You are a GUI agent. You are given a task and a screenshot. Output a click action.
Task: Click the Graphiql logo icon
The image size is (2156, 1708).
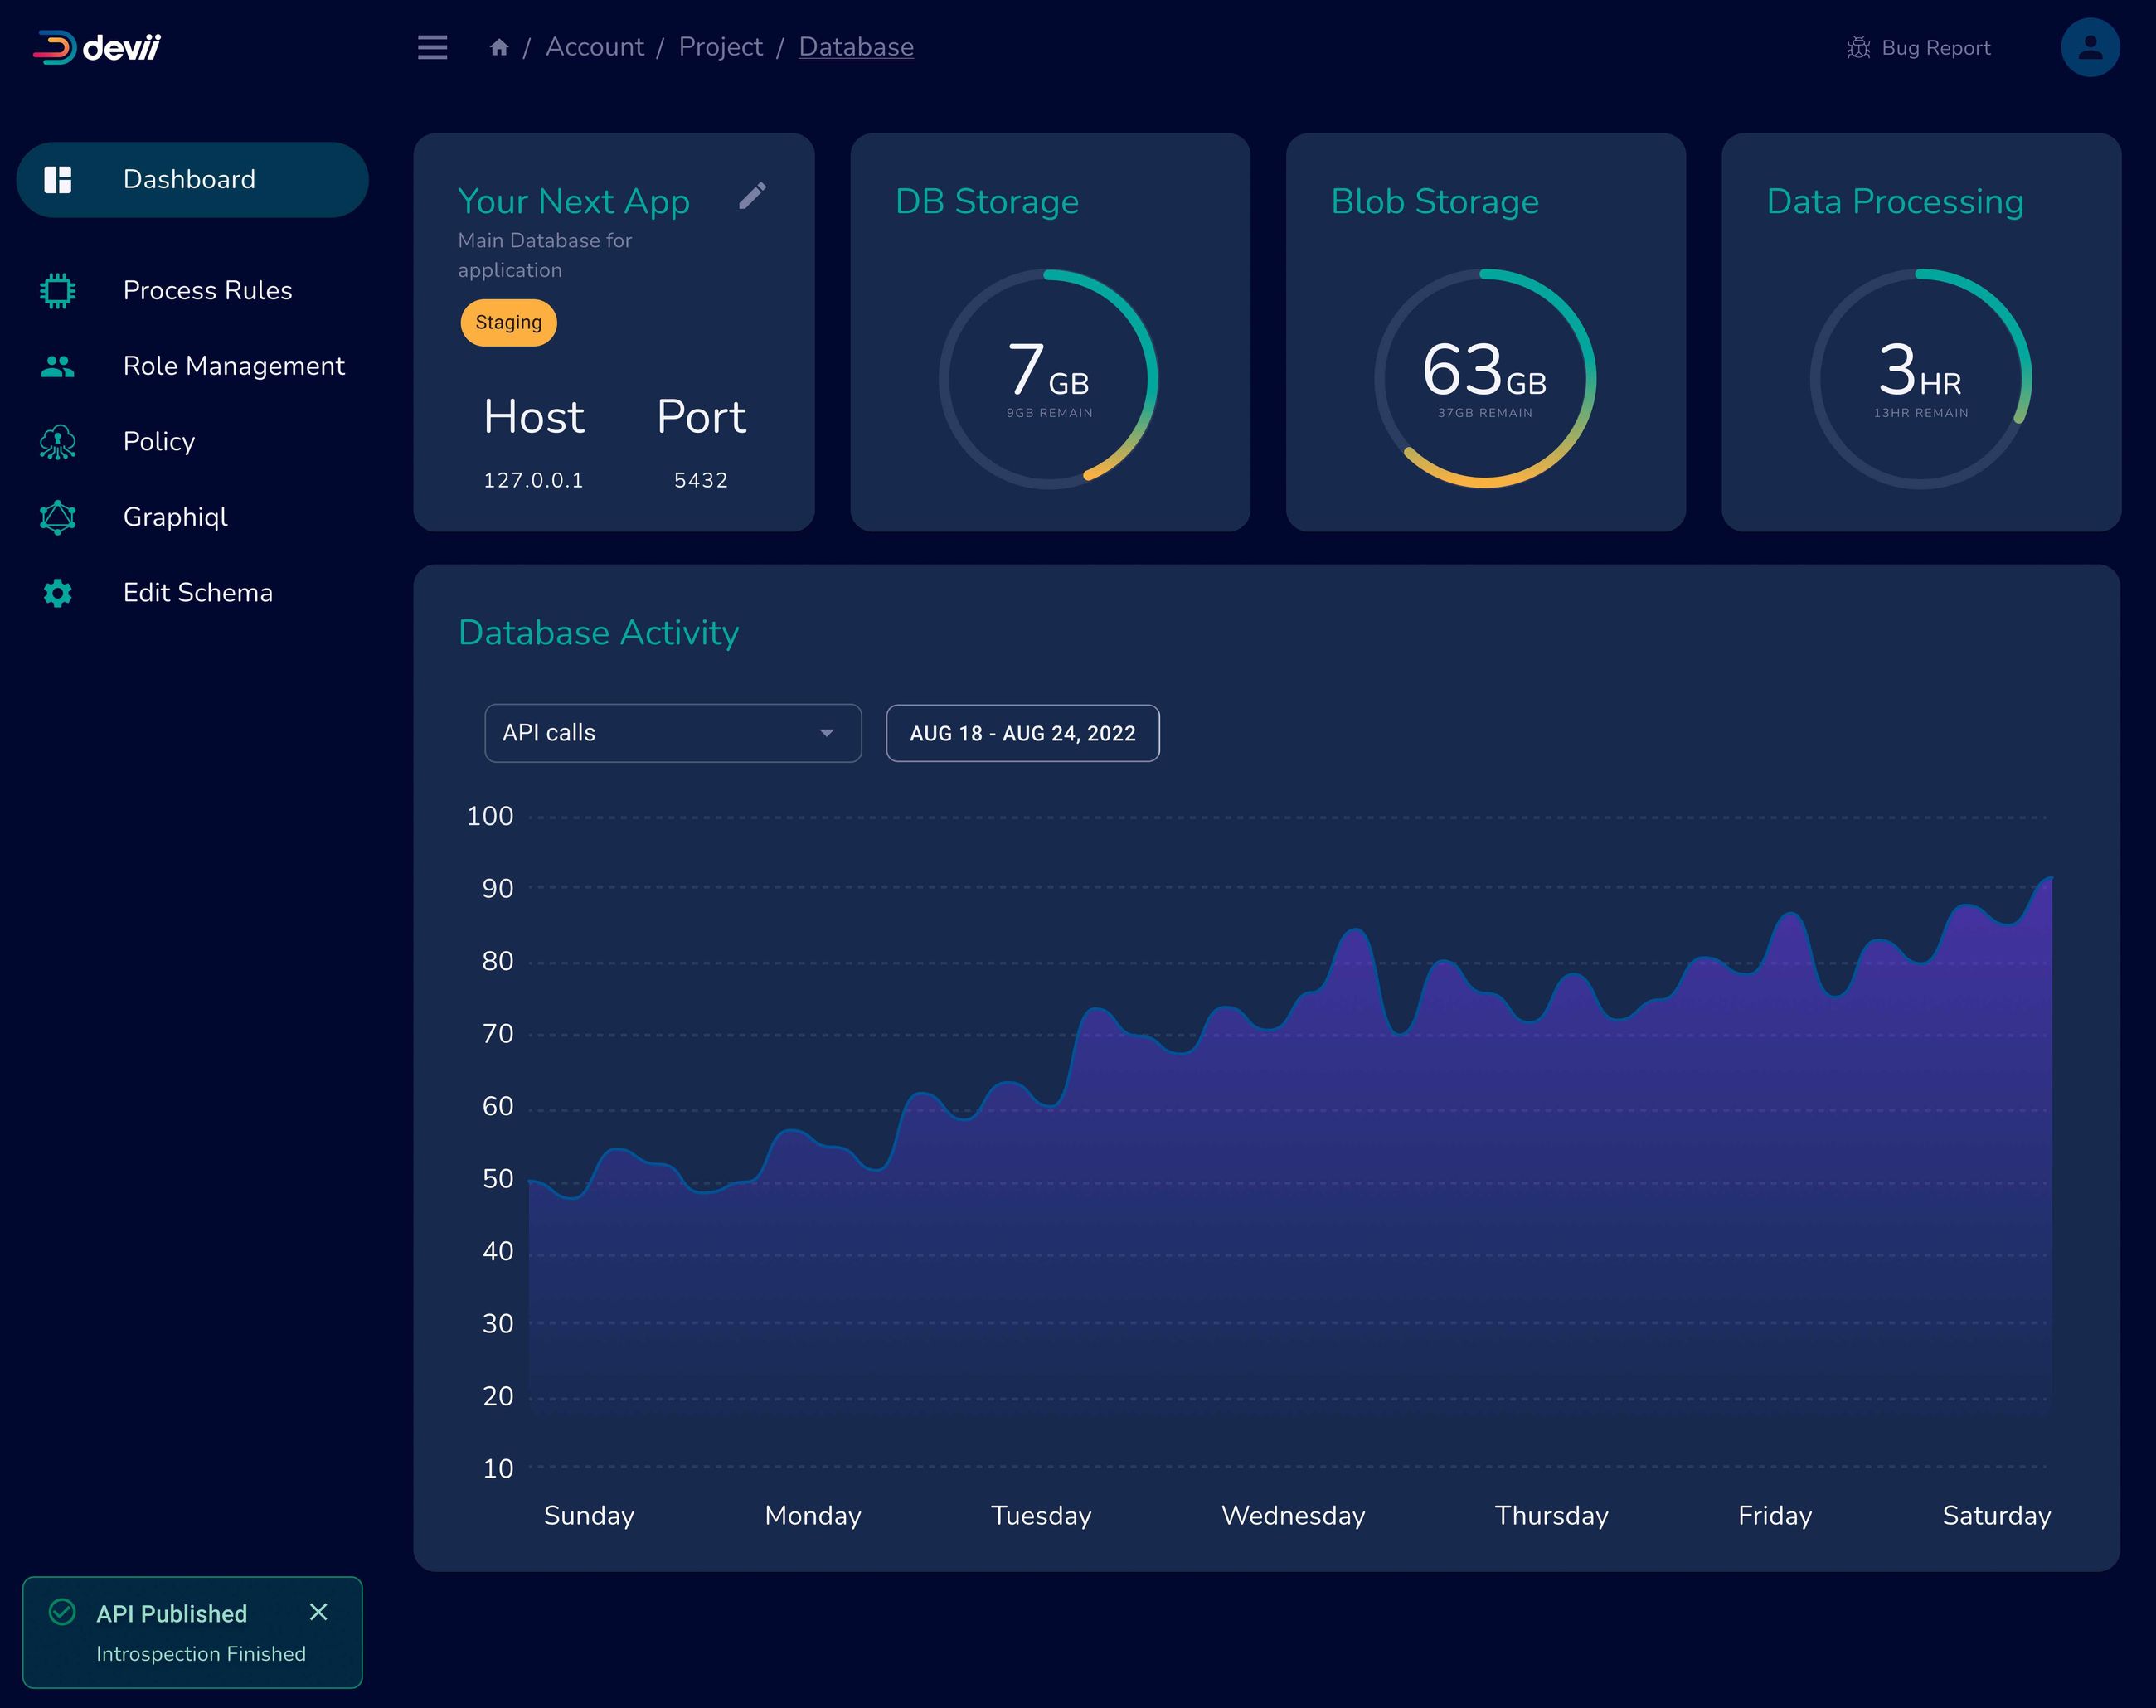pos(57,517)
